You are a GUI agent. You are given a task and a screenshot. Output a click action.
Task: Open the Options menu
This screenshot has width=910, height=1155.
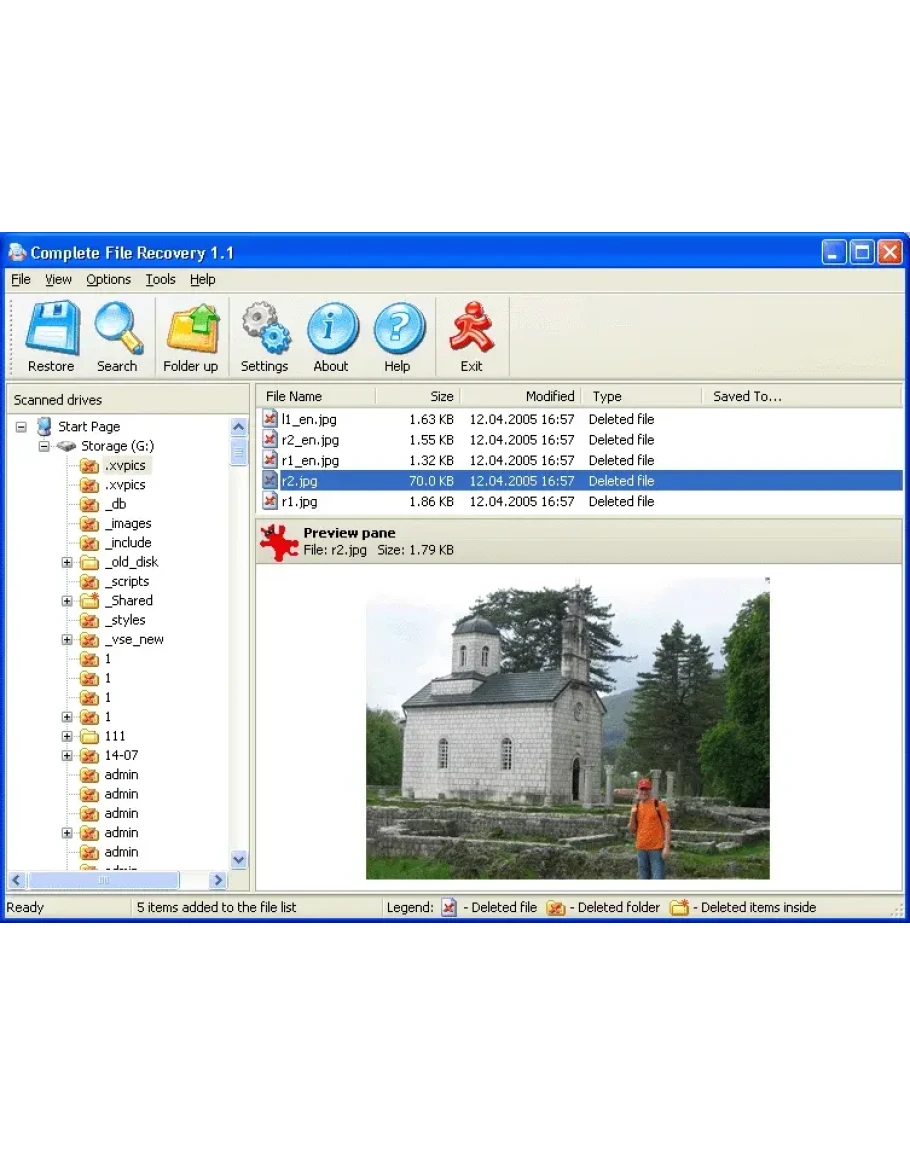coord(108,280)
